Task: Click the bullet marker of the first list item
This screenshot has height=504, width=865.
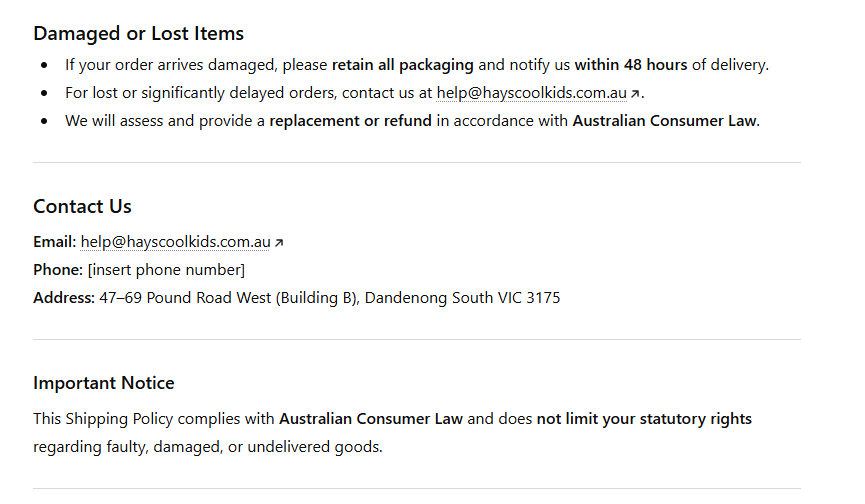Action: coord(44,66)
